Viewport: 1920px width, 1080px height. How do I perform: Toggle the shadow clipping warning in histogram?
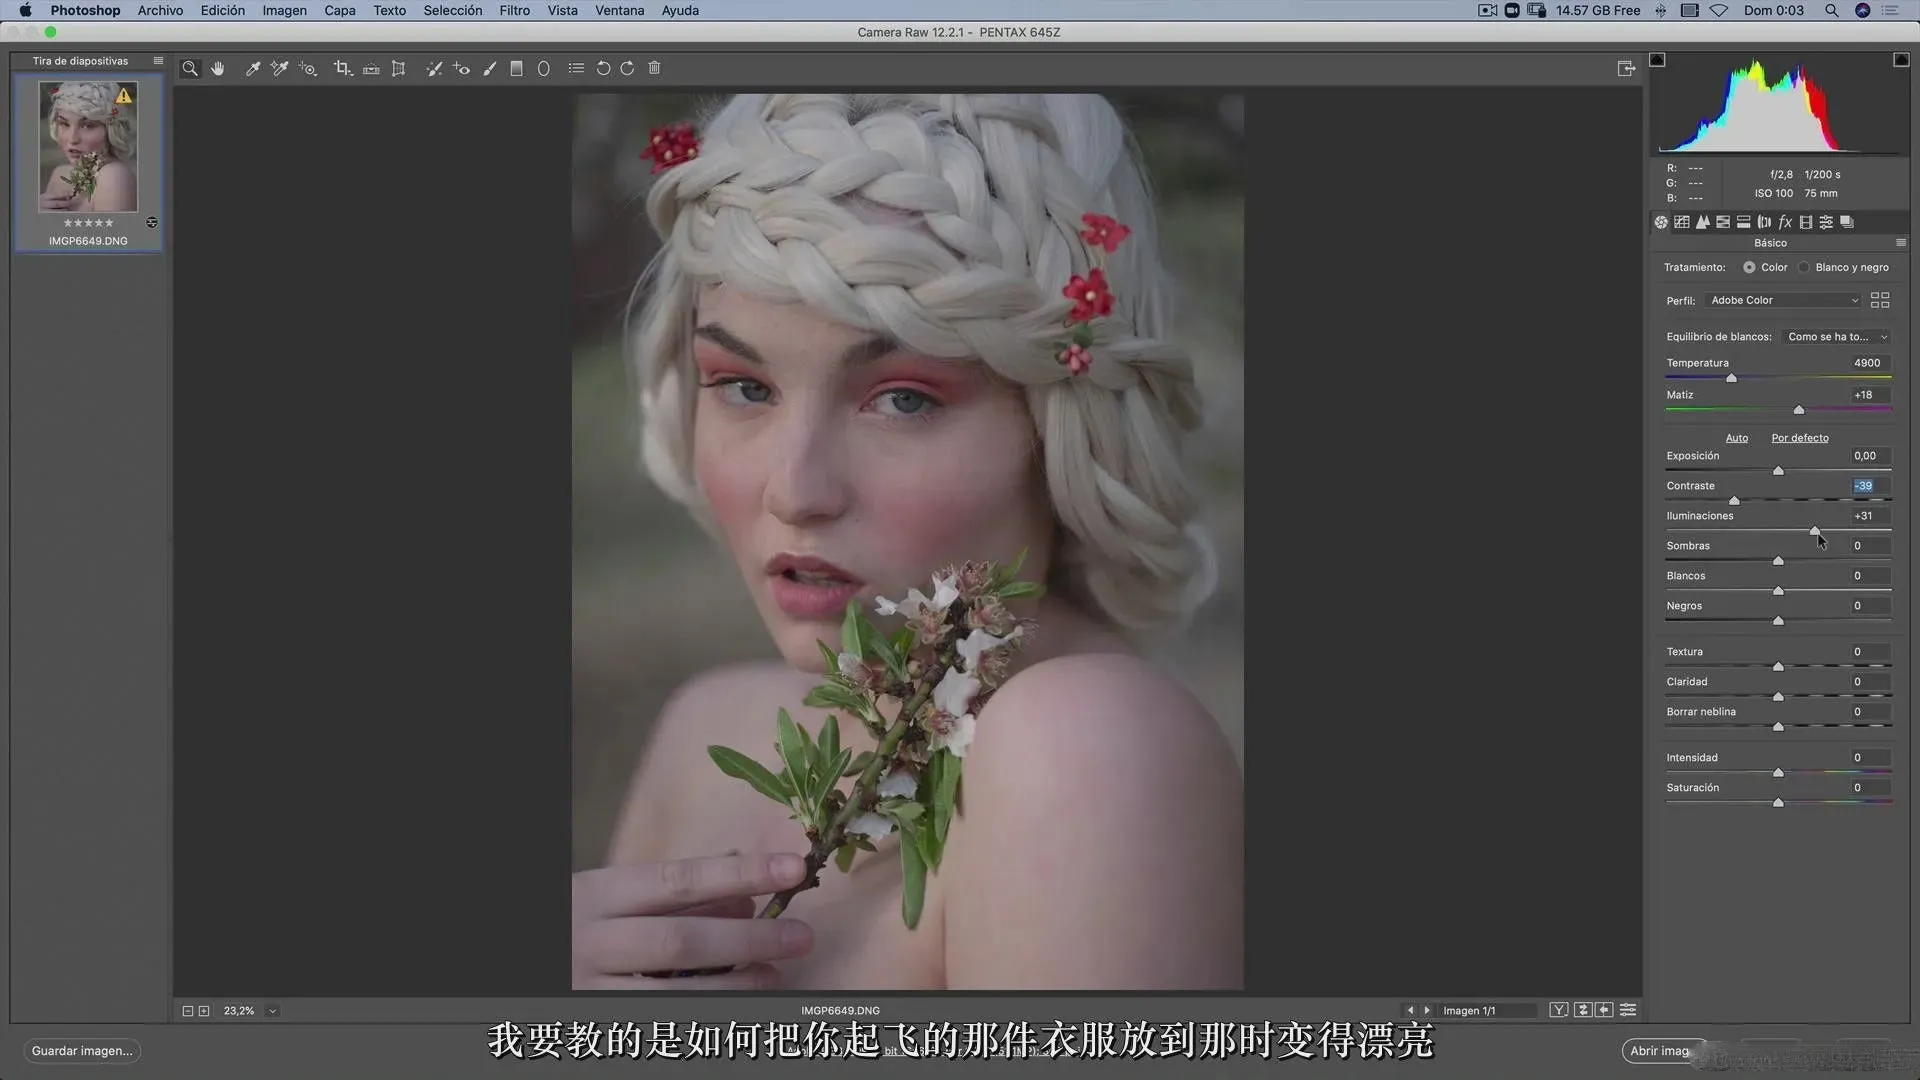click(1657, 60)
